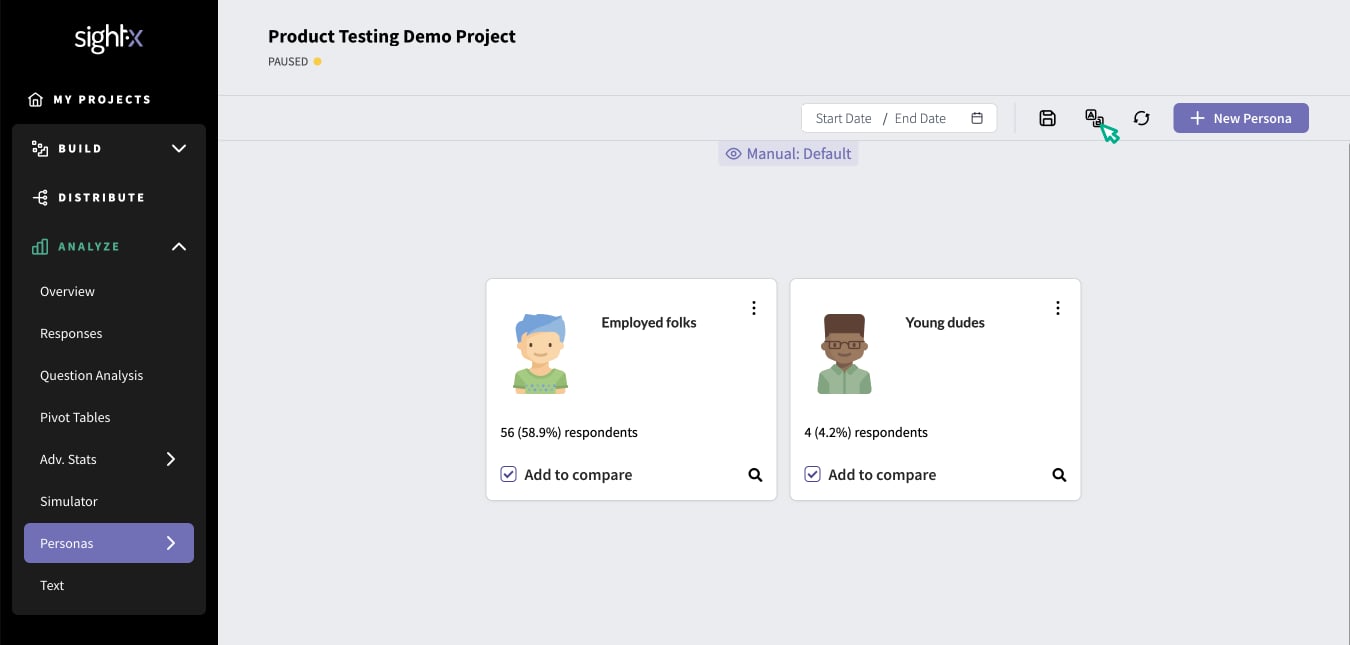Click the PAUSED status label

288,61
